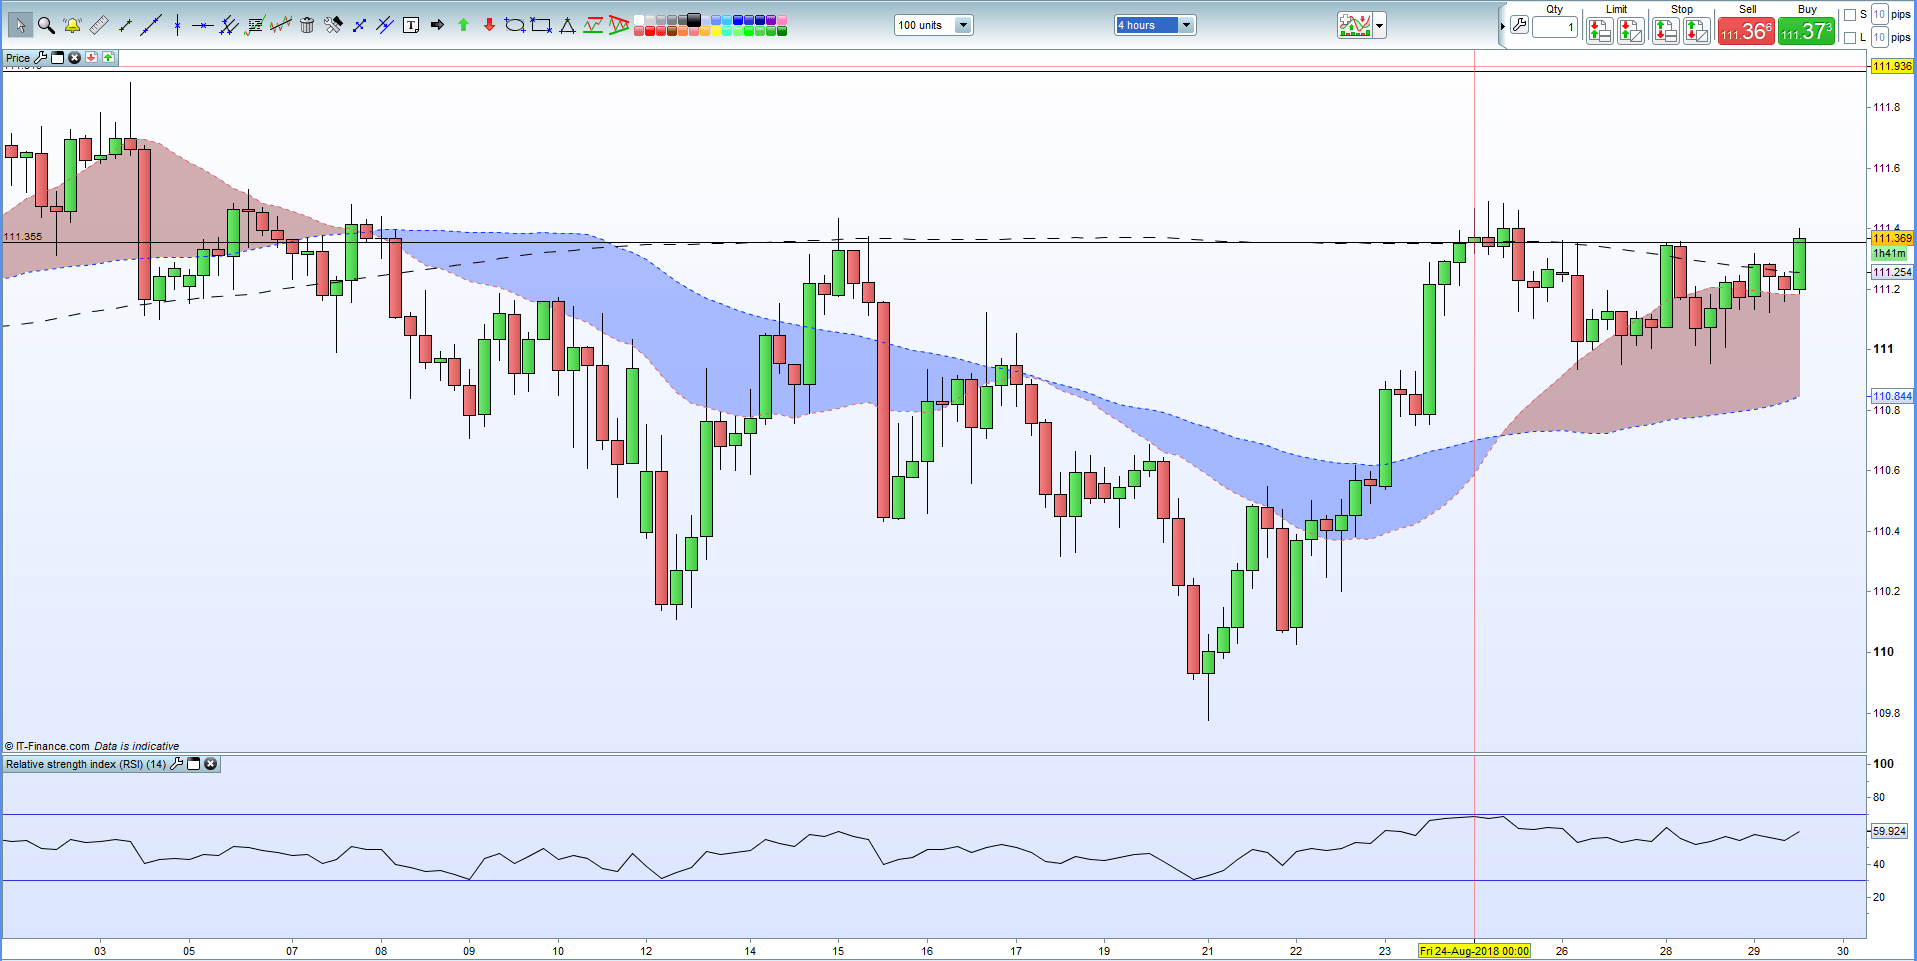Select the green zigzag pattern tool
Image resolution: width=1917 pixels, height=961 pixels.
[x=593, y=25]
